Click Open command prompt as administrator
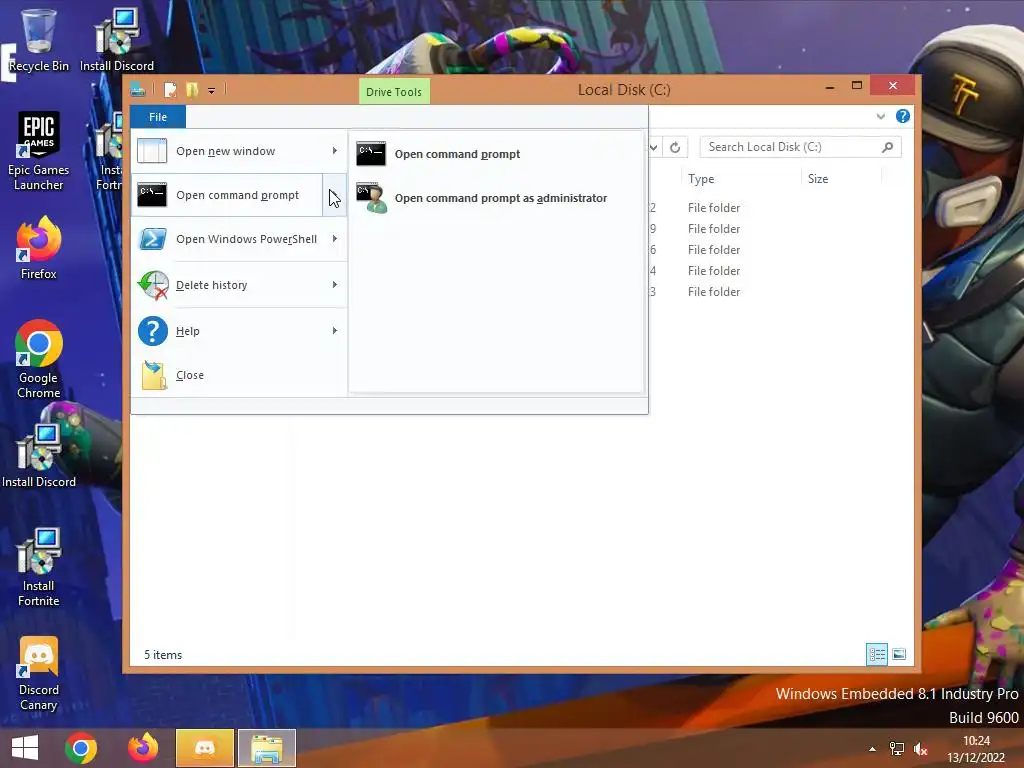Screen dimensions: 1024x768 coord(496,198)
